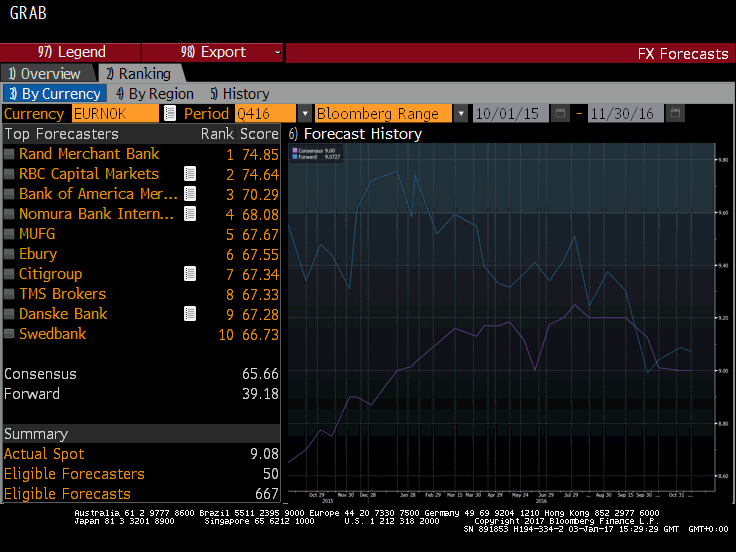The height and width of the screenshot is (552, 736).
Task: Toggle the Nomura Bank Intern... checkbox
Action: [x=9, y=214]
